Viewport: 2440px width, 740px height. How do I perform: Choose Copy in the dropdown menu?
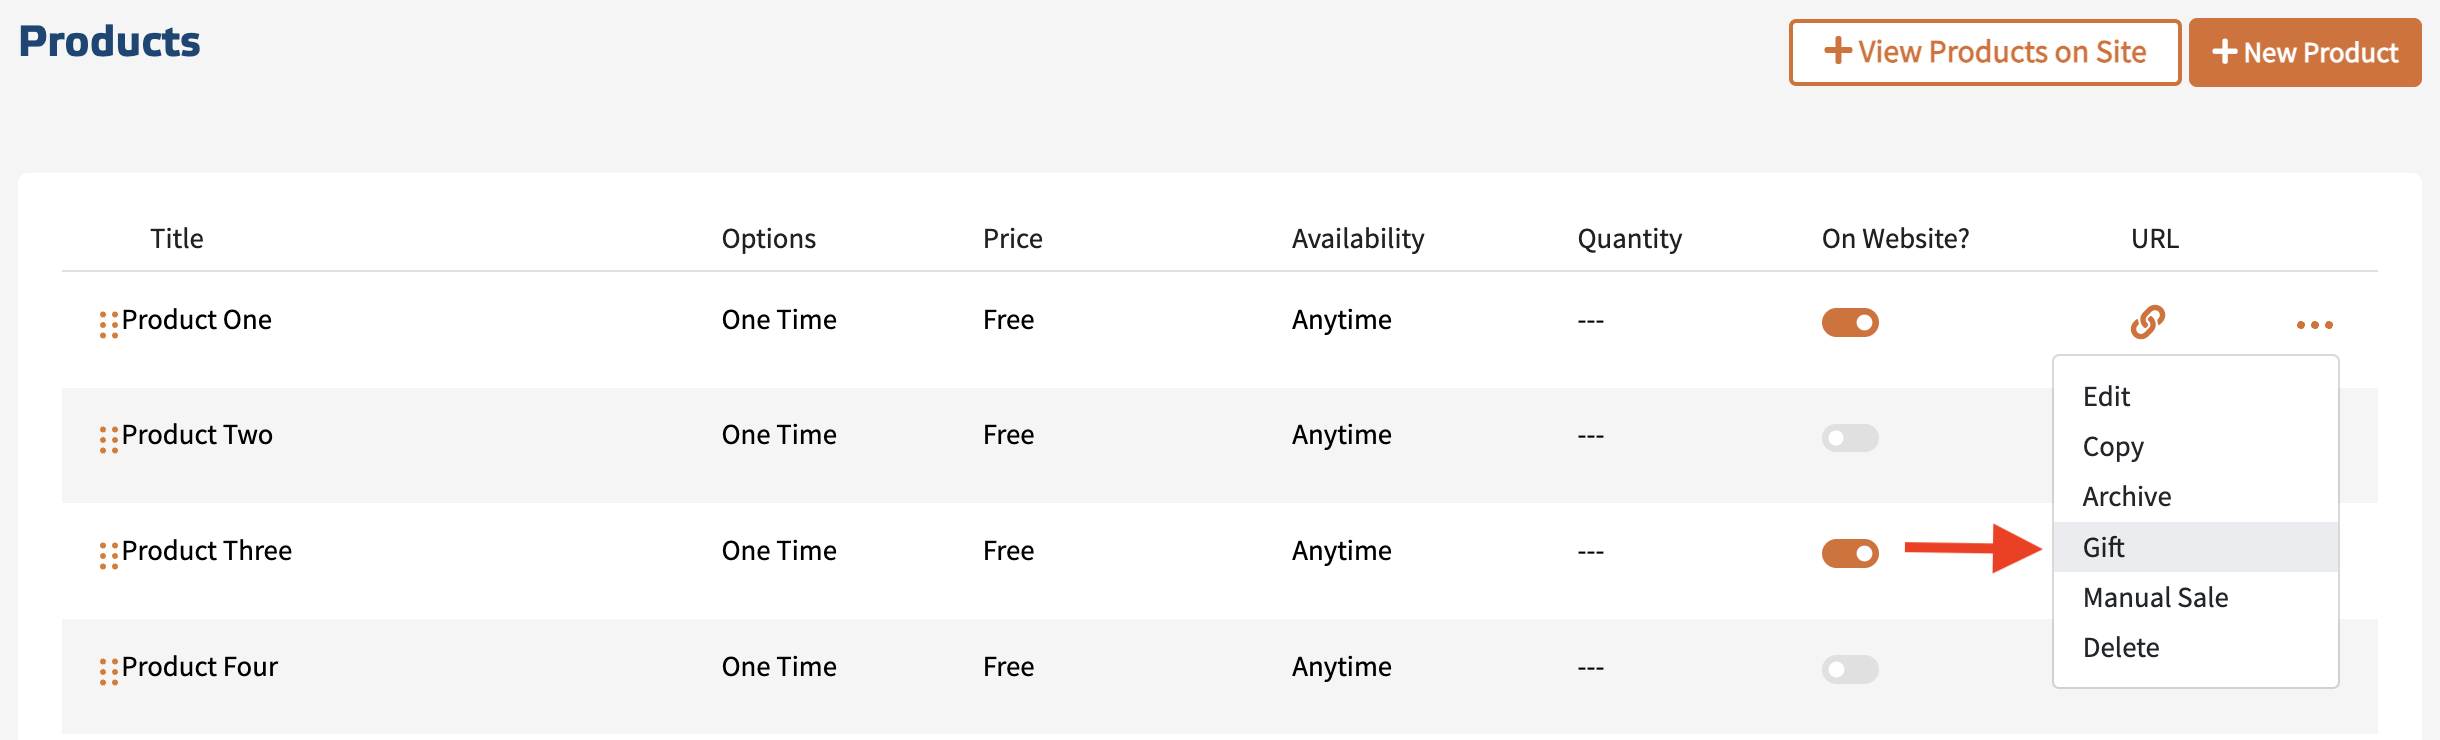(x=2113, y=447)
